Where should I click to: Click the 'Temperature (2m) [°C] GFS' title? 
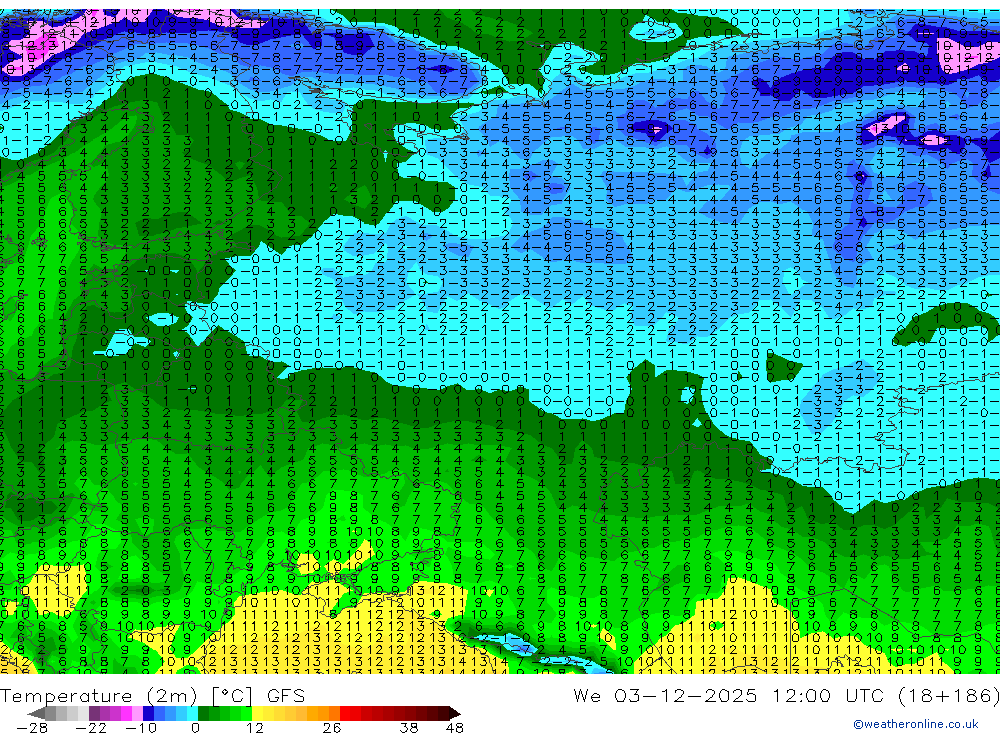[152, 695]
